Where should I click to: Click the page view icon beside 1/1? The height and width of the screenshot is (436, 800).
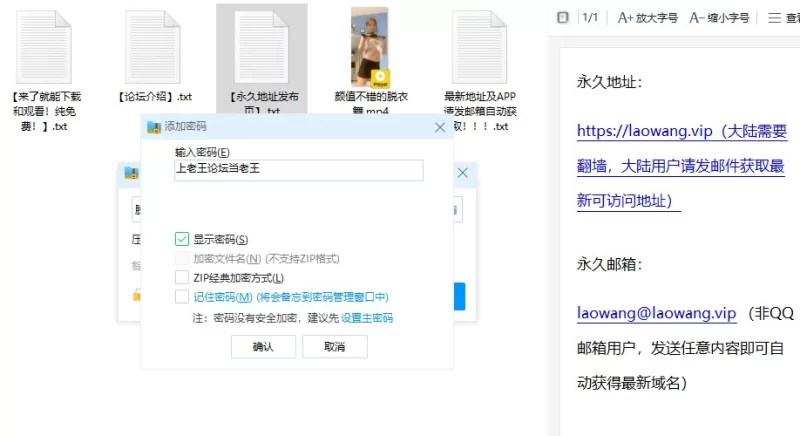(x=563, y=18)
